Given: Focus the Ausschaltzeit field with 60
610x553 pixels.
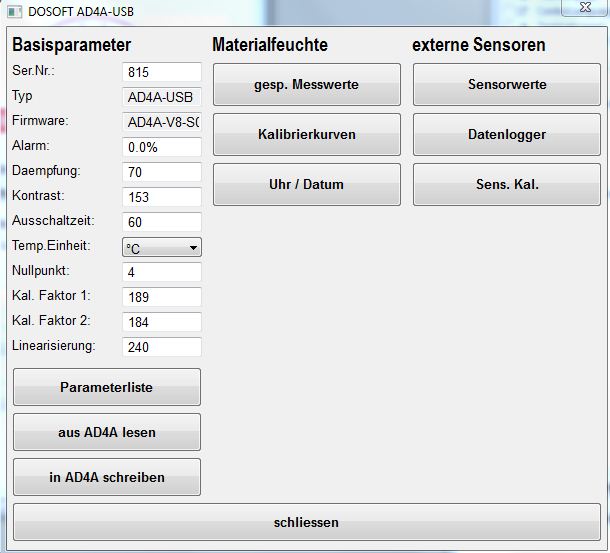Looking at the screenshot, I should [x=162, y=222].
